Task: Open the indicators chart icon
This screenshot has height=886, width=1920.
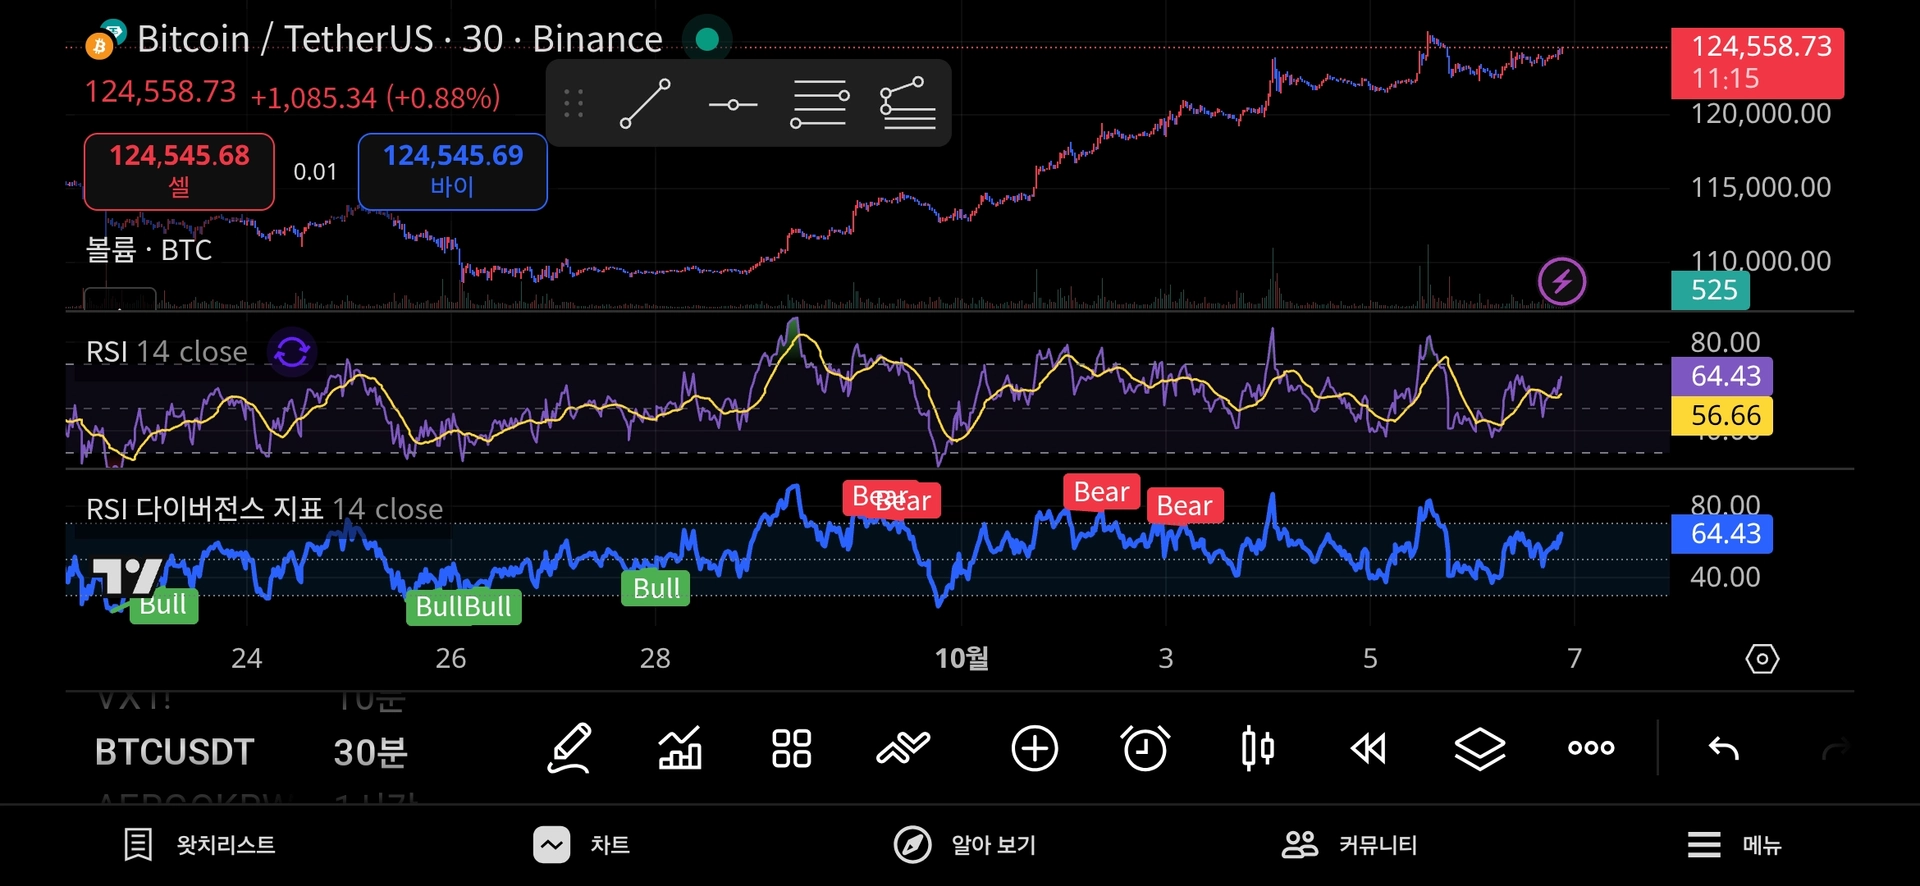Action: click(x=680, y=748)
